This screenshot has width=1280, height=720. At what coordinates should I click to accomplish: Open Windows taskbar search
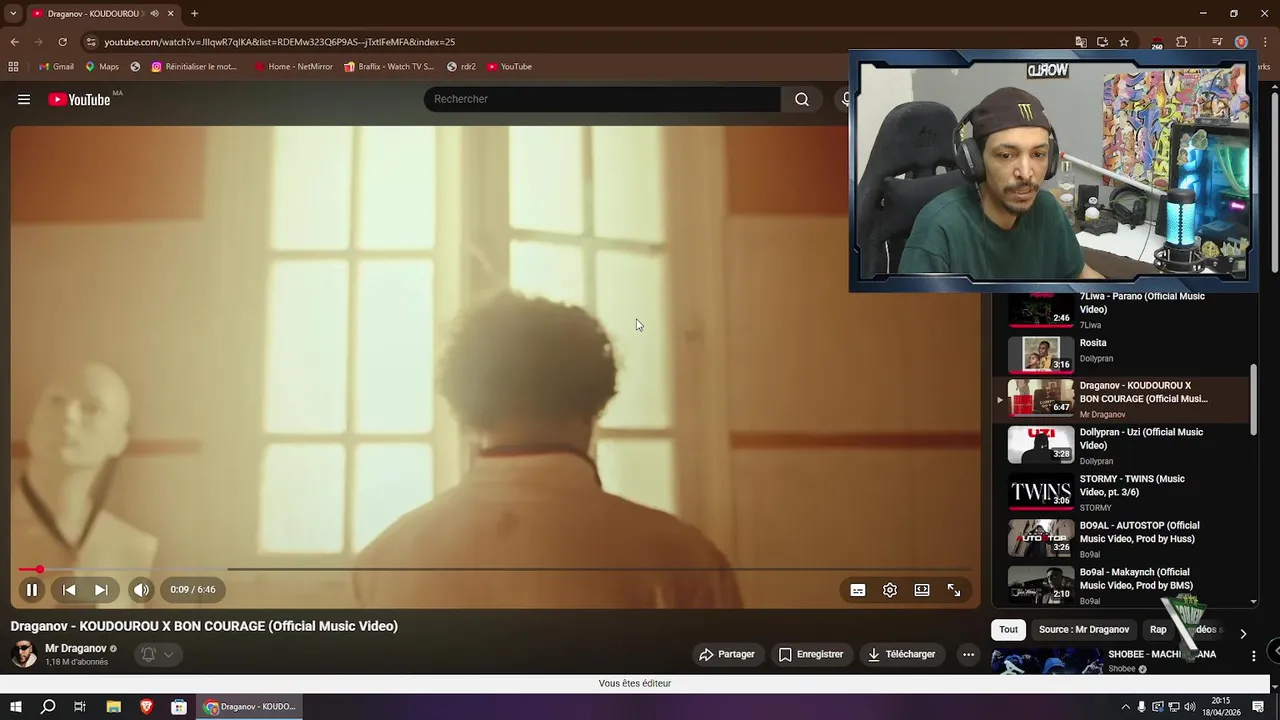point(48,707)
